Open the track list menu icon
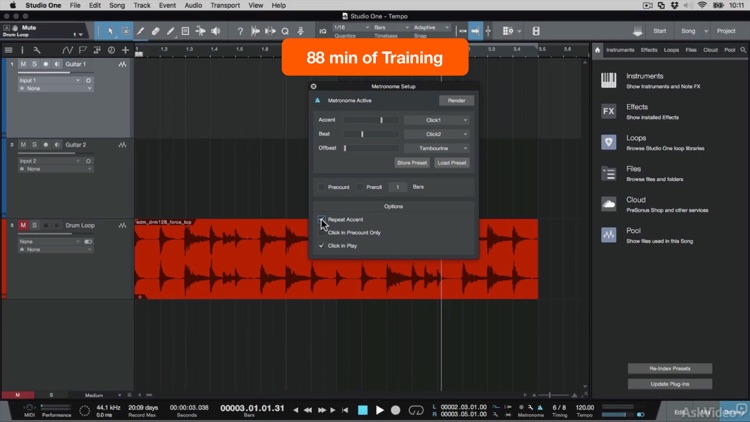Screen dimensions: 750x422 (9, 50)
